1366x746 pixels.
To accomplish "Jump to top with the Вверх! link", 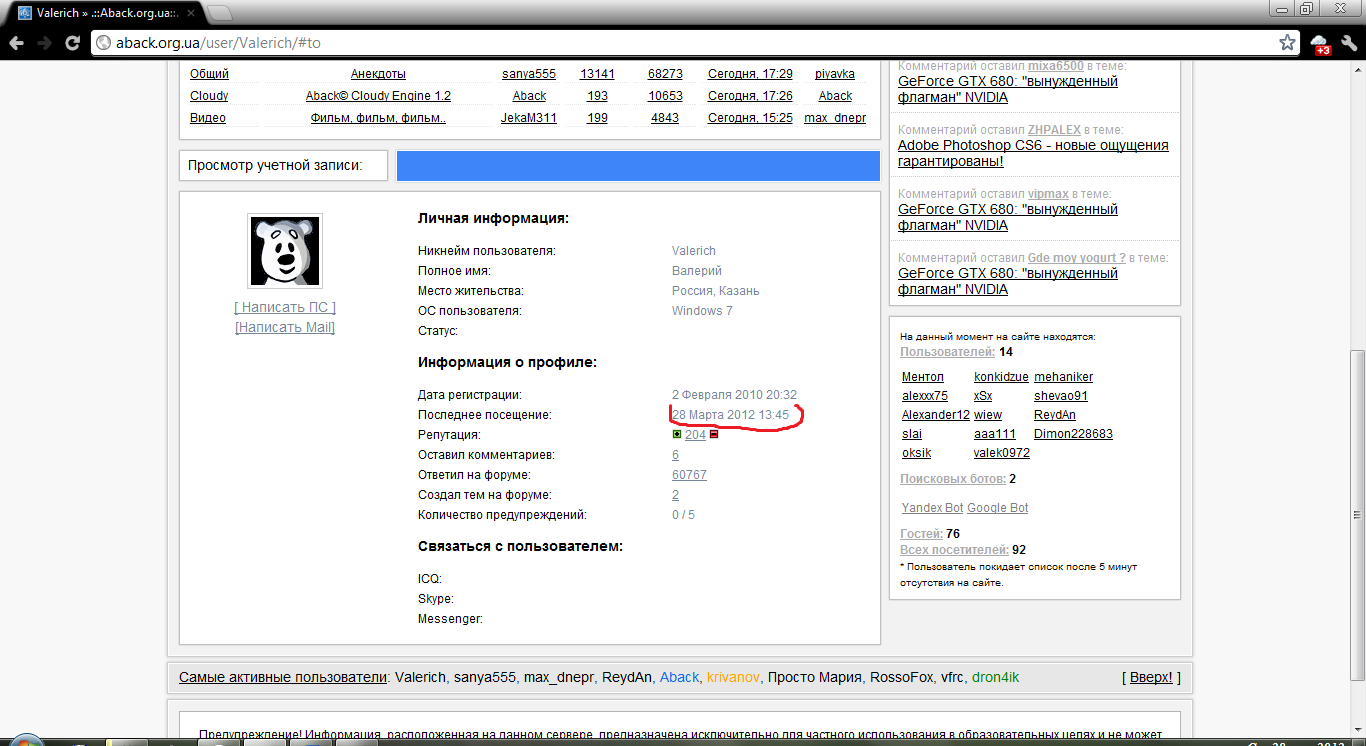I will tap(1151, 677).
